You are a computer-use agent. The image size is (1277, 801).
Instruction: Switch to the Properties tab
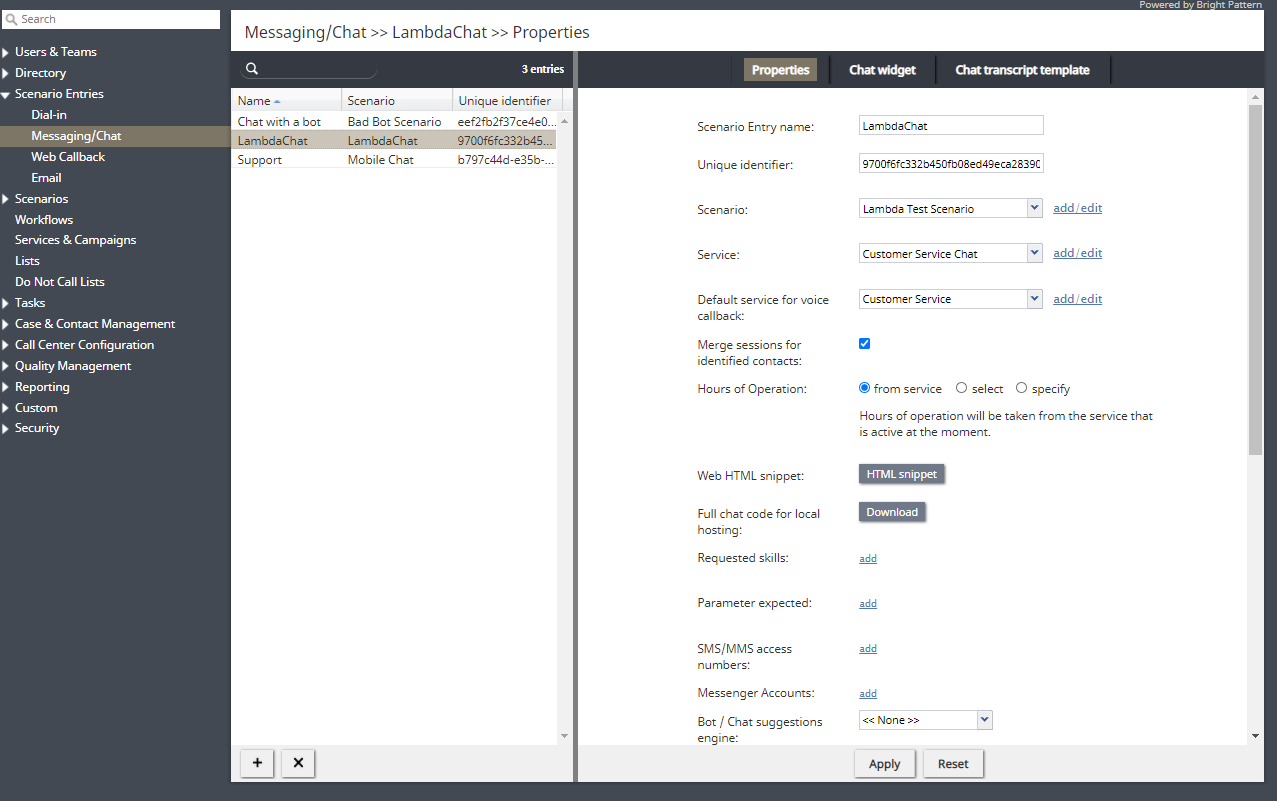pos(780,70)
